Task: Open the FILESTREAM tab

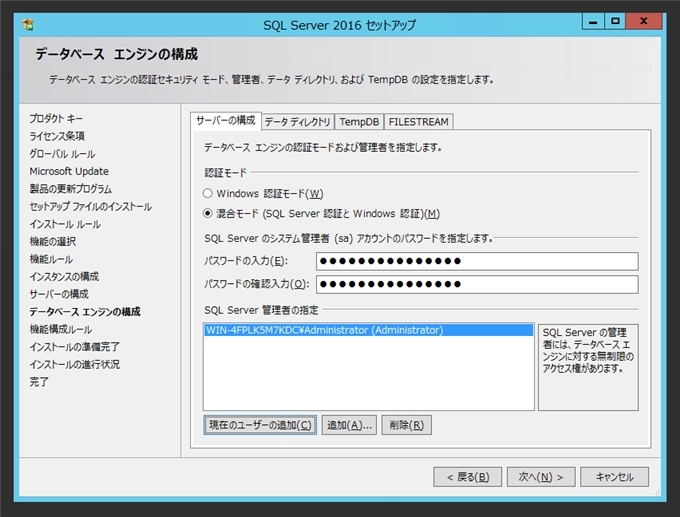Action: 418,122
